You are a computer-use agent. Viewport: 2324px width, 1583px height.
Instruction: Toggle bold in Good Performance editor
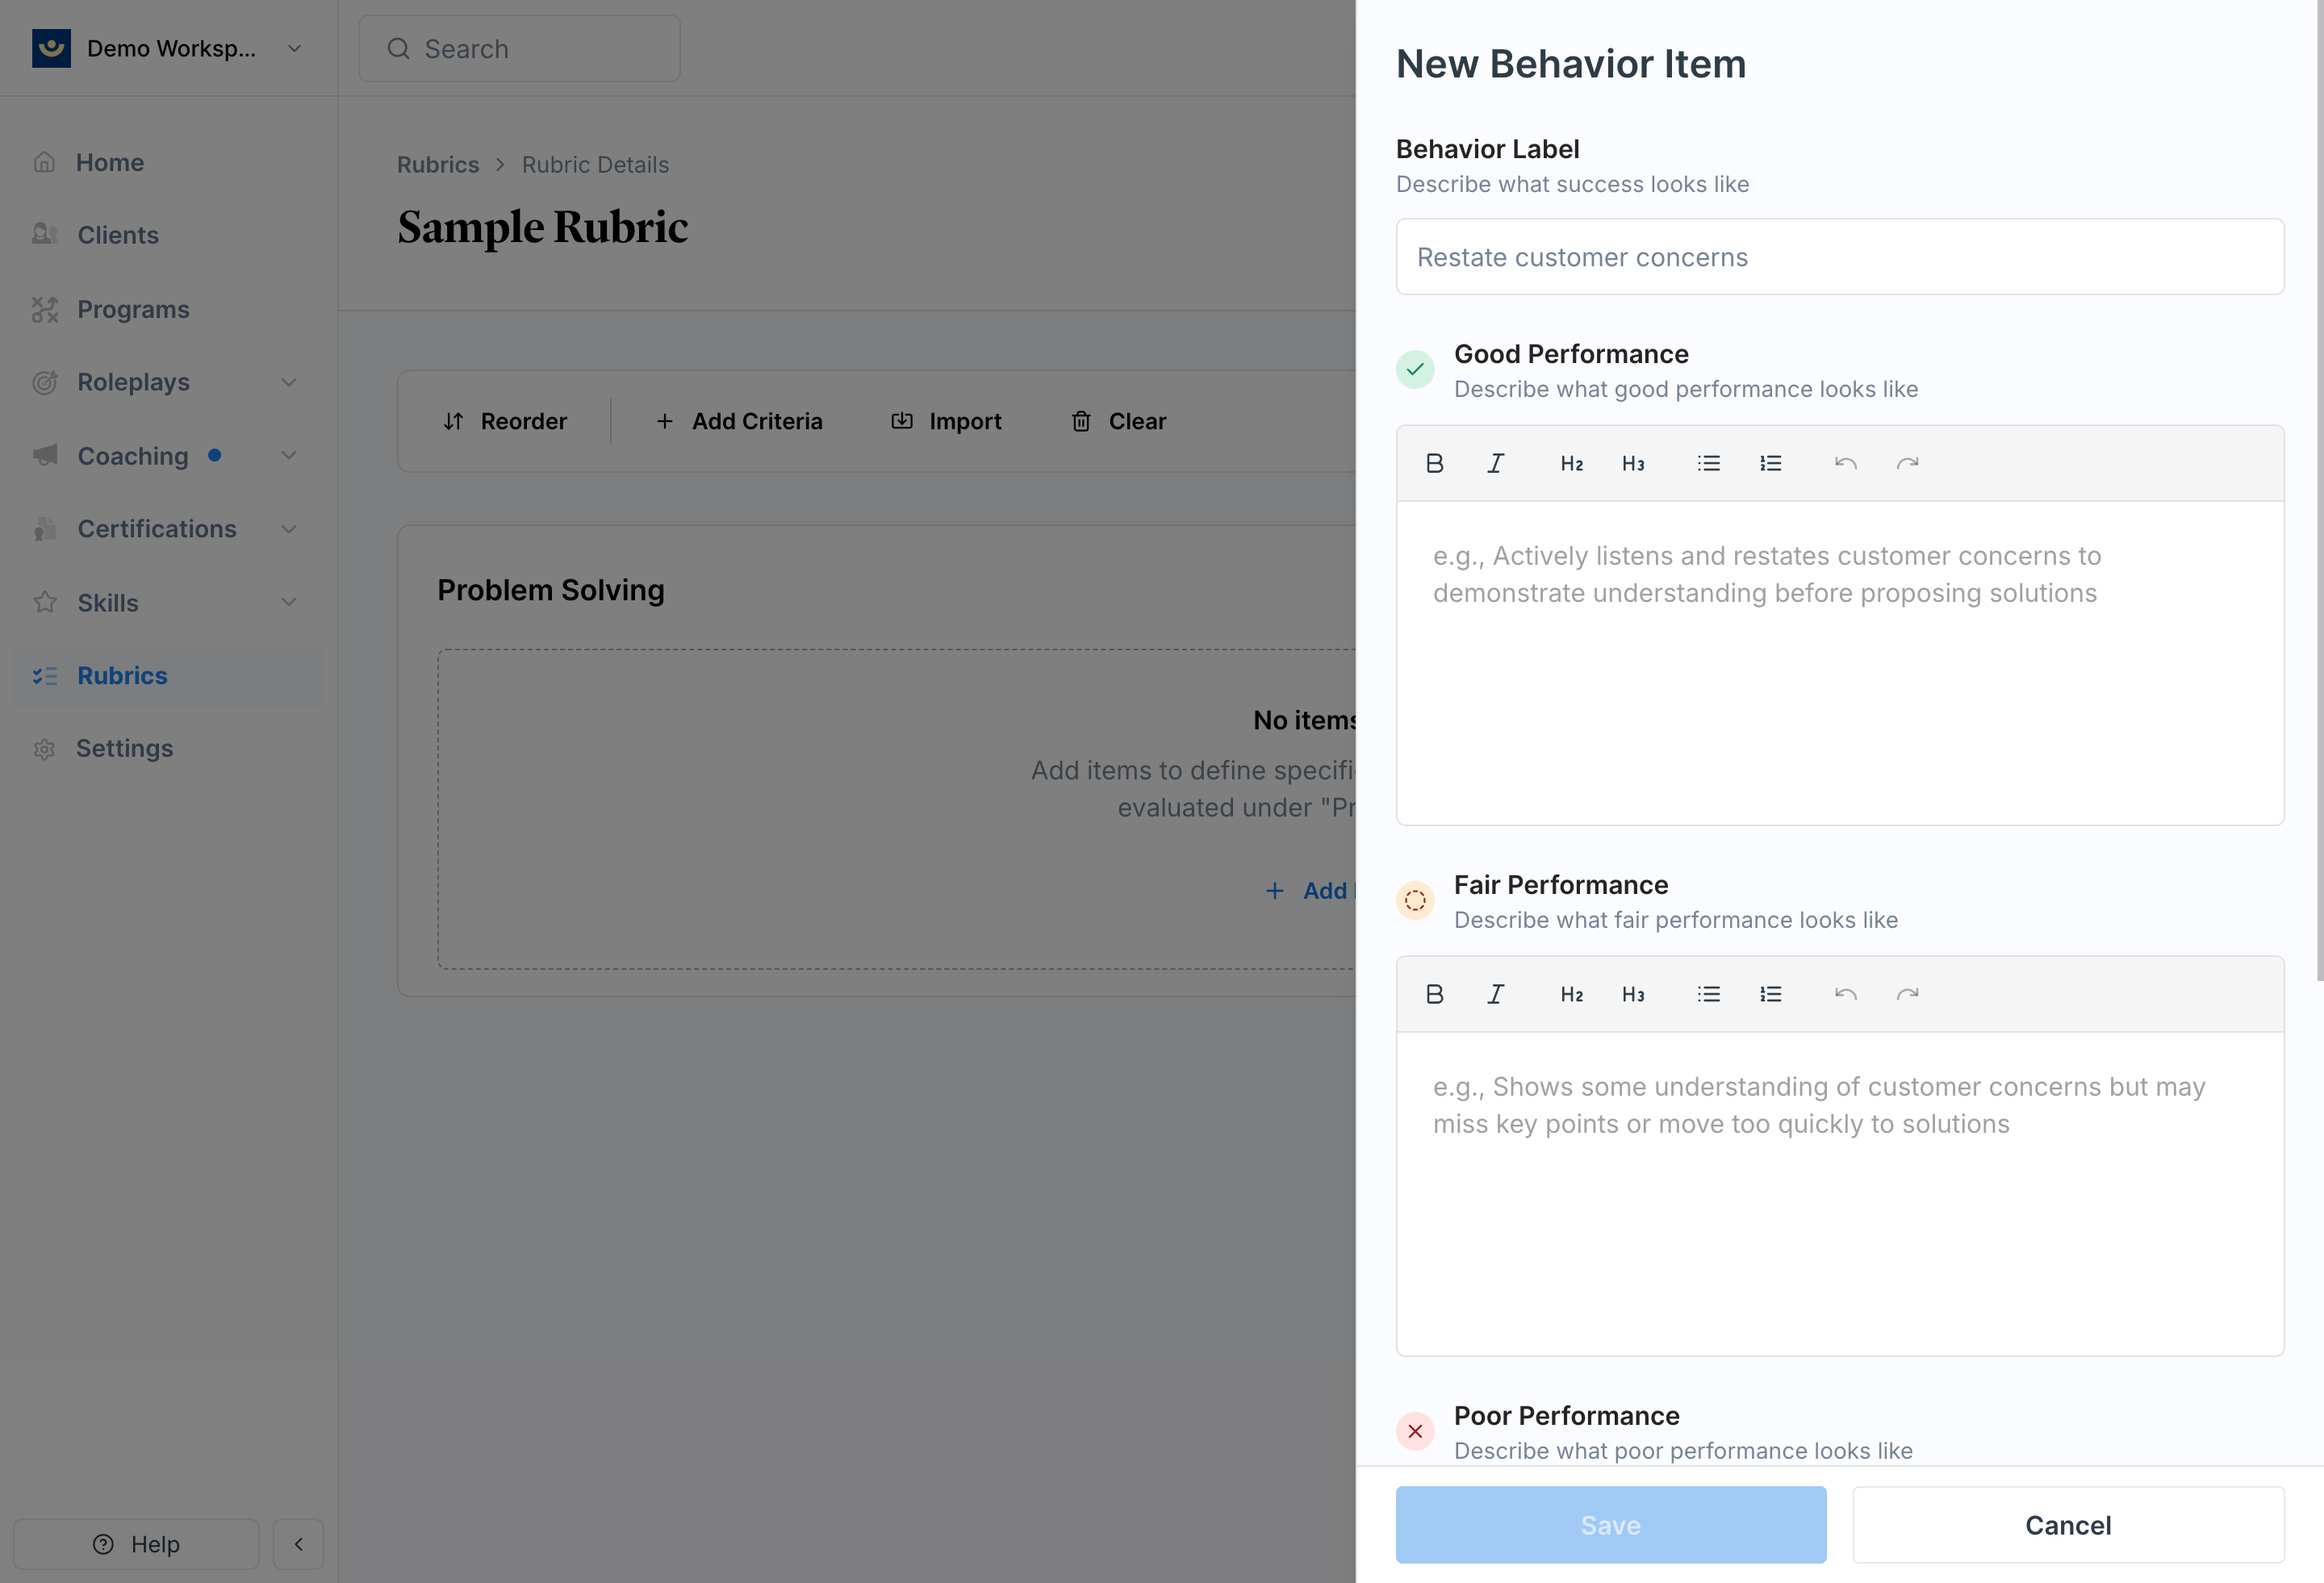tap(1434, 463)
